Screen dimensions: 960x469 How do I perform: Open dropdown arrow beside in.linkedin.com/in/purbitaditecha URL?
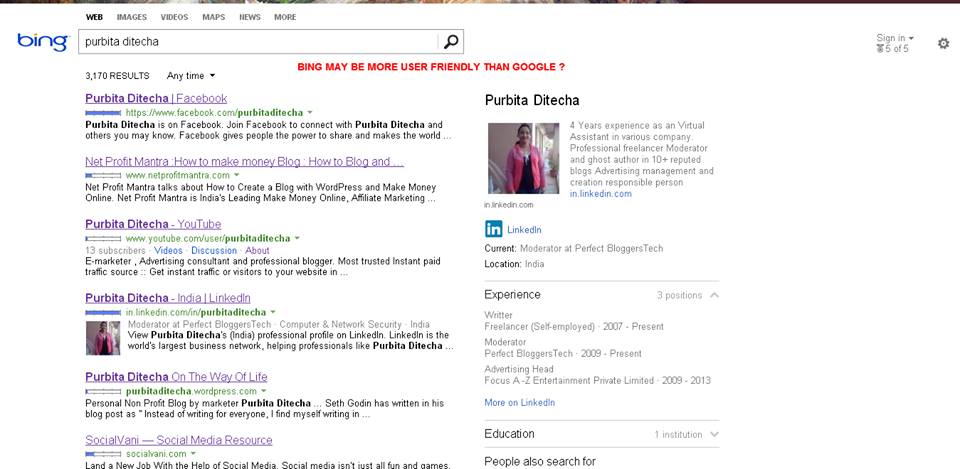(273, 312)
